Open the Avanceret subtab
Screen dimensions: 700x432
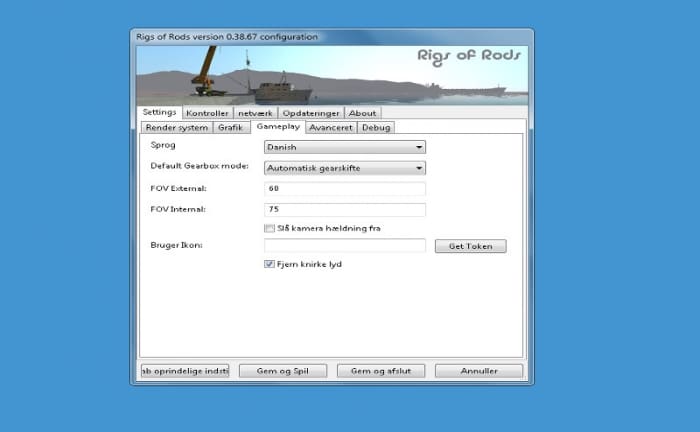pyautogui.click(x=331, y=128)
